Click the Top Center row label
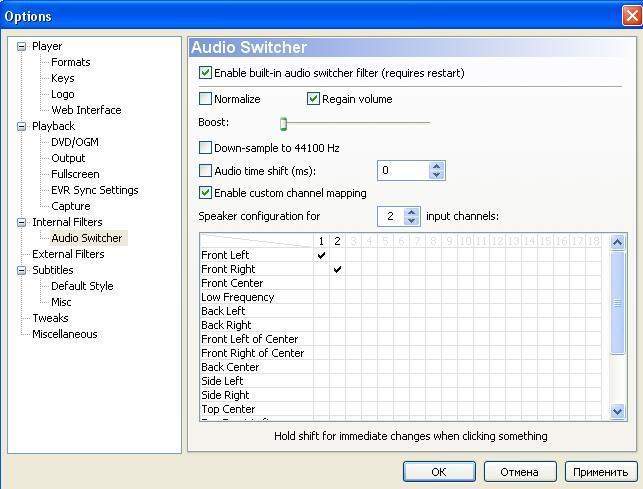This screenshot has height=489, width=643. (228, 409)
